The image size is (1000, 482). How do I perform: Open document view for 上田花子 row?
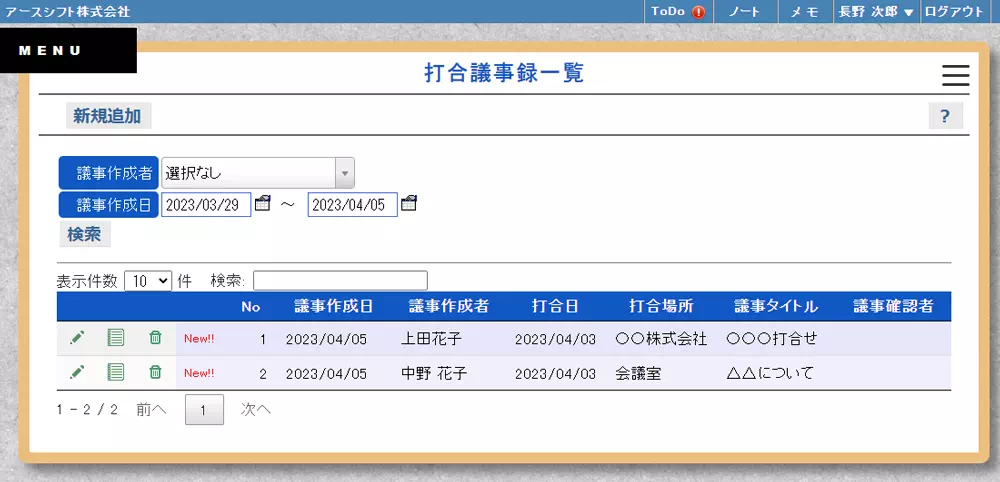115,338
